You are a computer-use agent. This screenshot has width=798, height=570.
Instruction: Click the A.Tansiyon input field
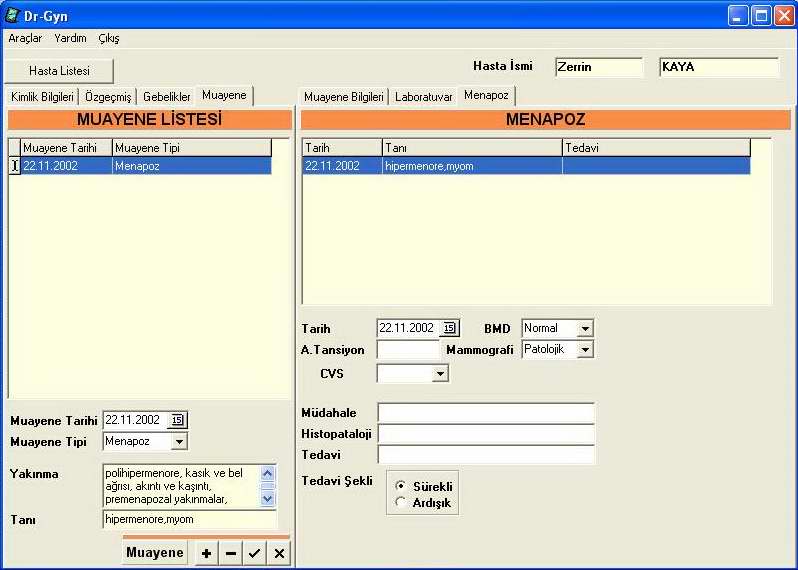coord(408,350)
